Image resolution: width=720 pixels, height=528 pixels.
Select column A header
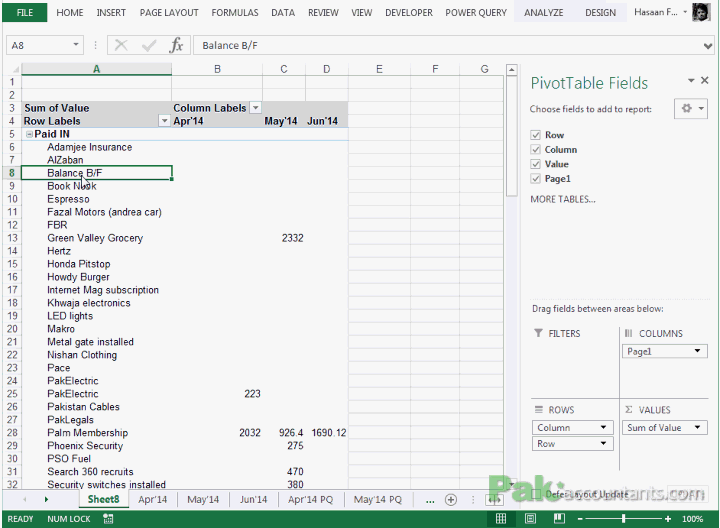pyautogui.click(x=96, y=69)
